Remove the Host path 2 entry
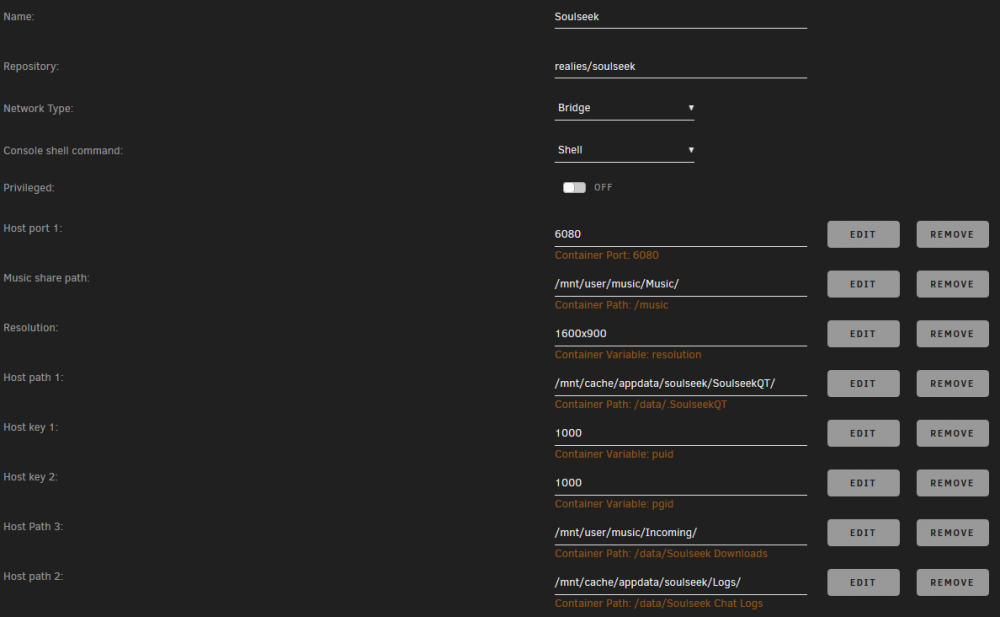 tap(953, 583)
